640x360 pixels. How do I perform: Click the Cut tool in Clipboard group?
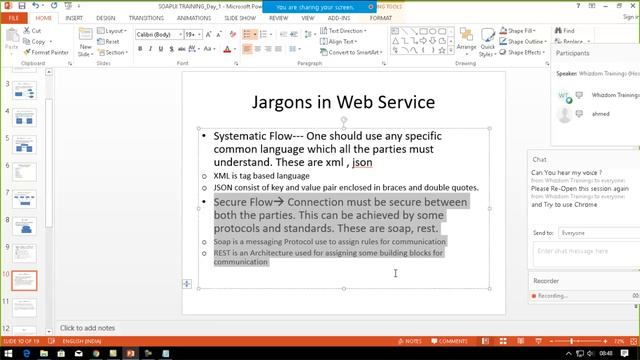(32, 31)
